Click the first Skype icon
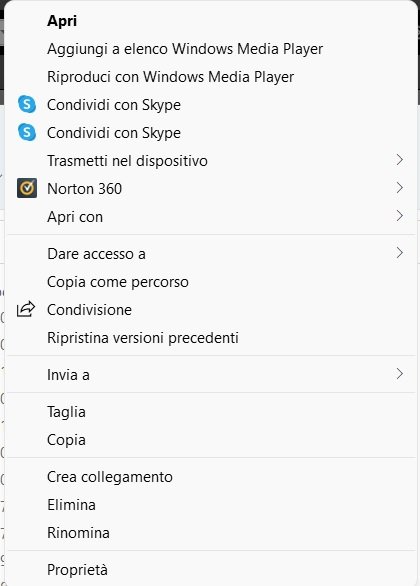 click(27, 104)
